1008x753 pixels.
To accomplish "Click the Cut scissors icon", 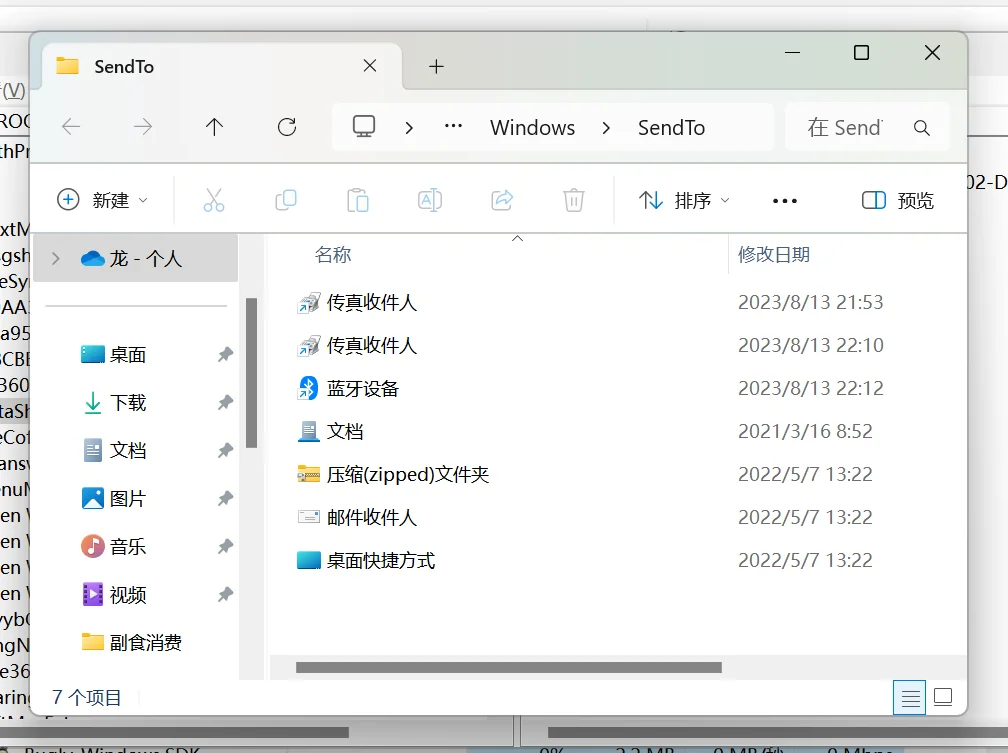I will tap(213, 200).
